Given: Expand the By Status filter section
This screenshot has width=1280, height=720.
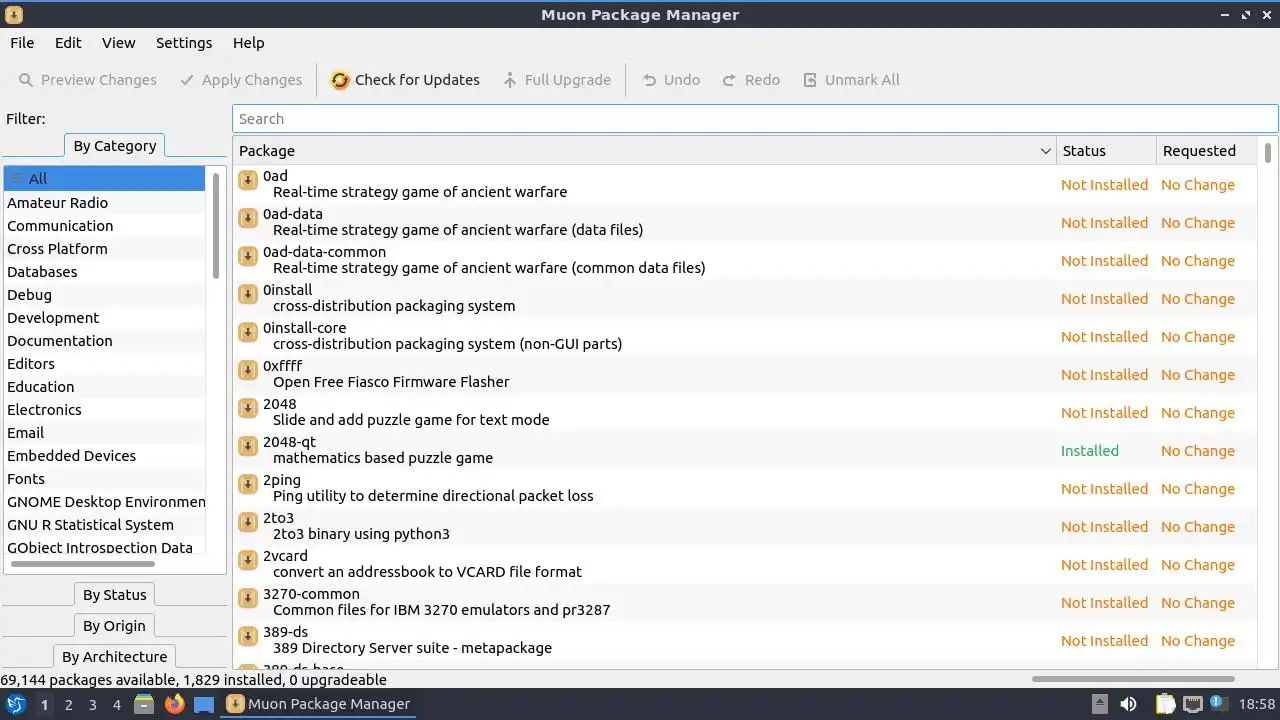Looking at the screenshot, I should (115, 595).
